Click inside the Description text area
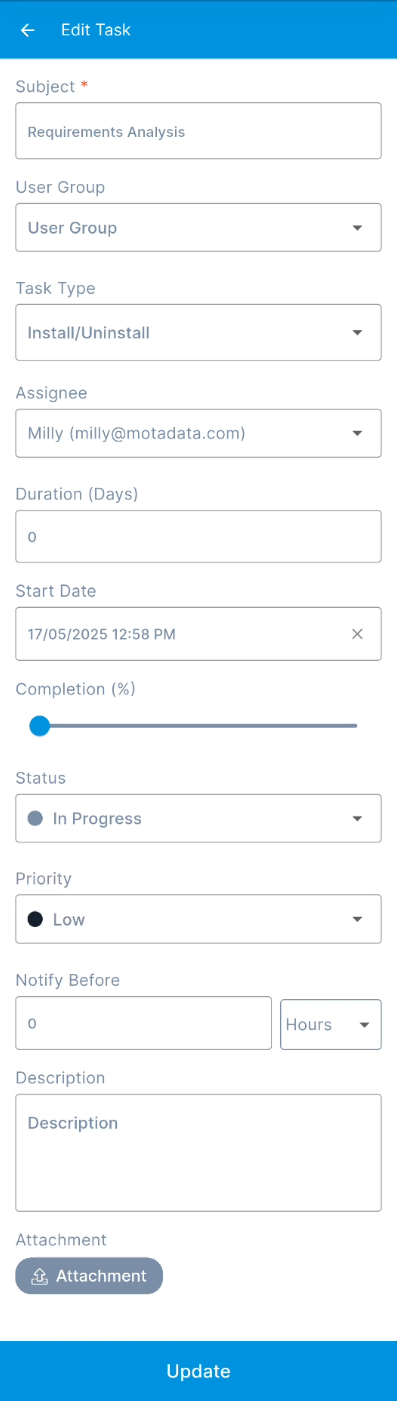The width and height of the screenshot is (397, 1401). (x=198, y=1153)
